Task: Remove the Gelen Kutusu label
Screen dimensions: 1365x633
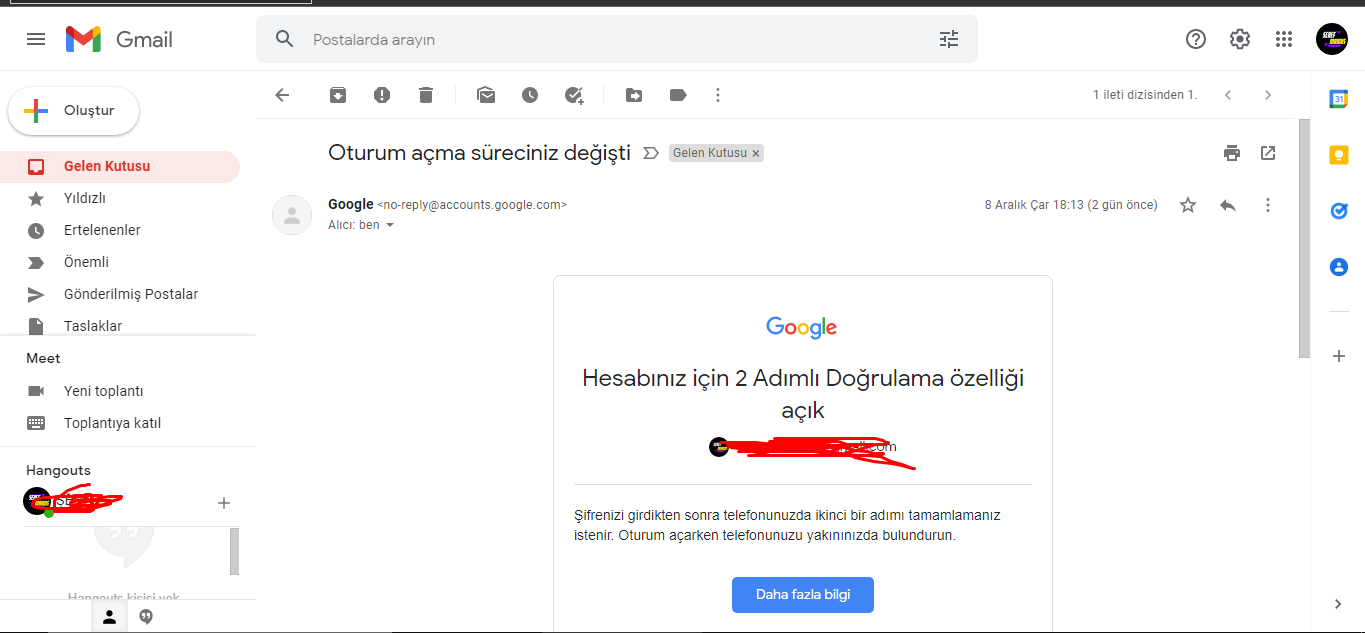Action: pyautogui.click(x=756, y=153)
